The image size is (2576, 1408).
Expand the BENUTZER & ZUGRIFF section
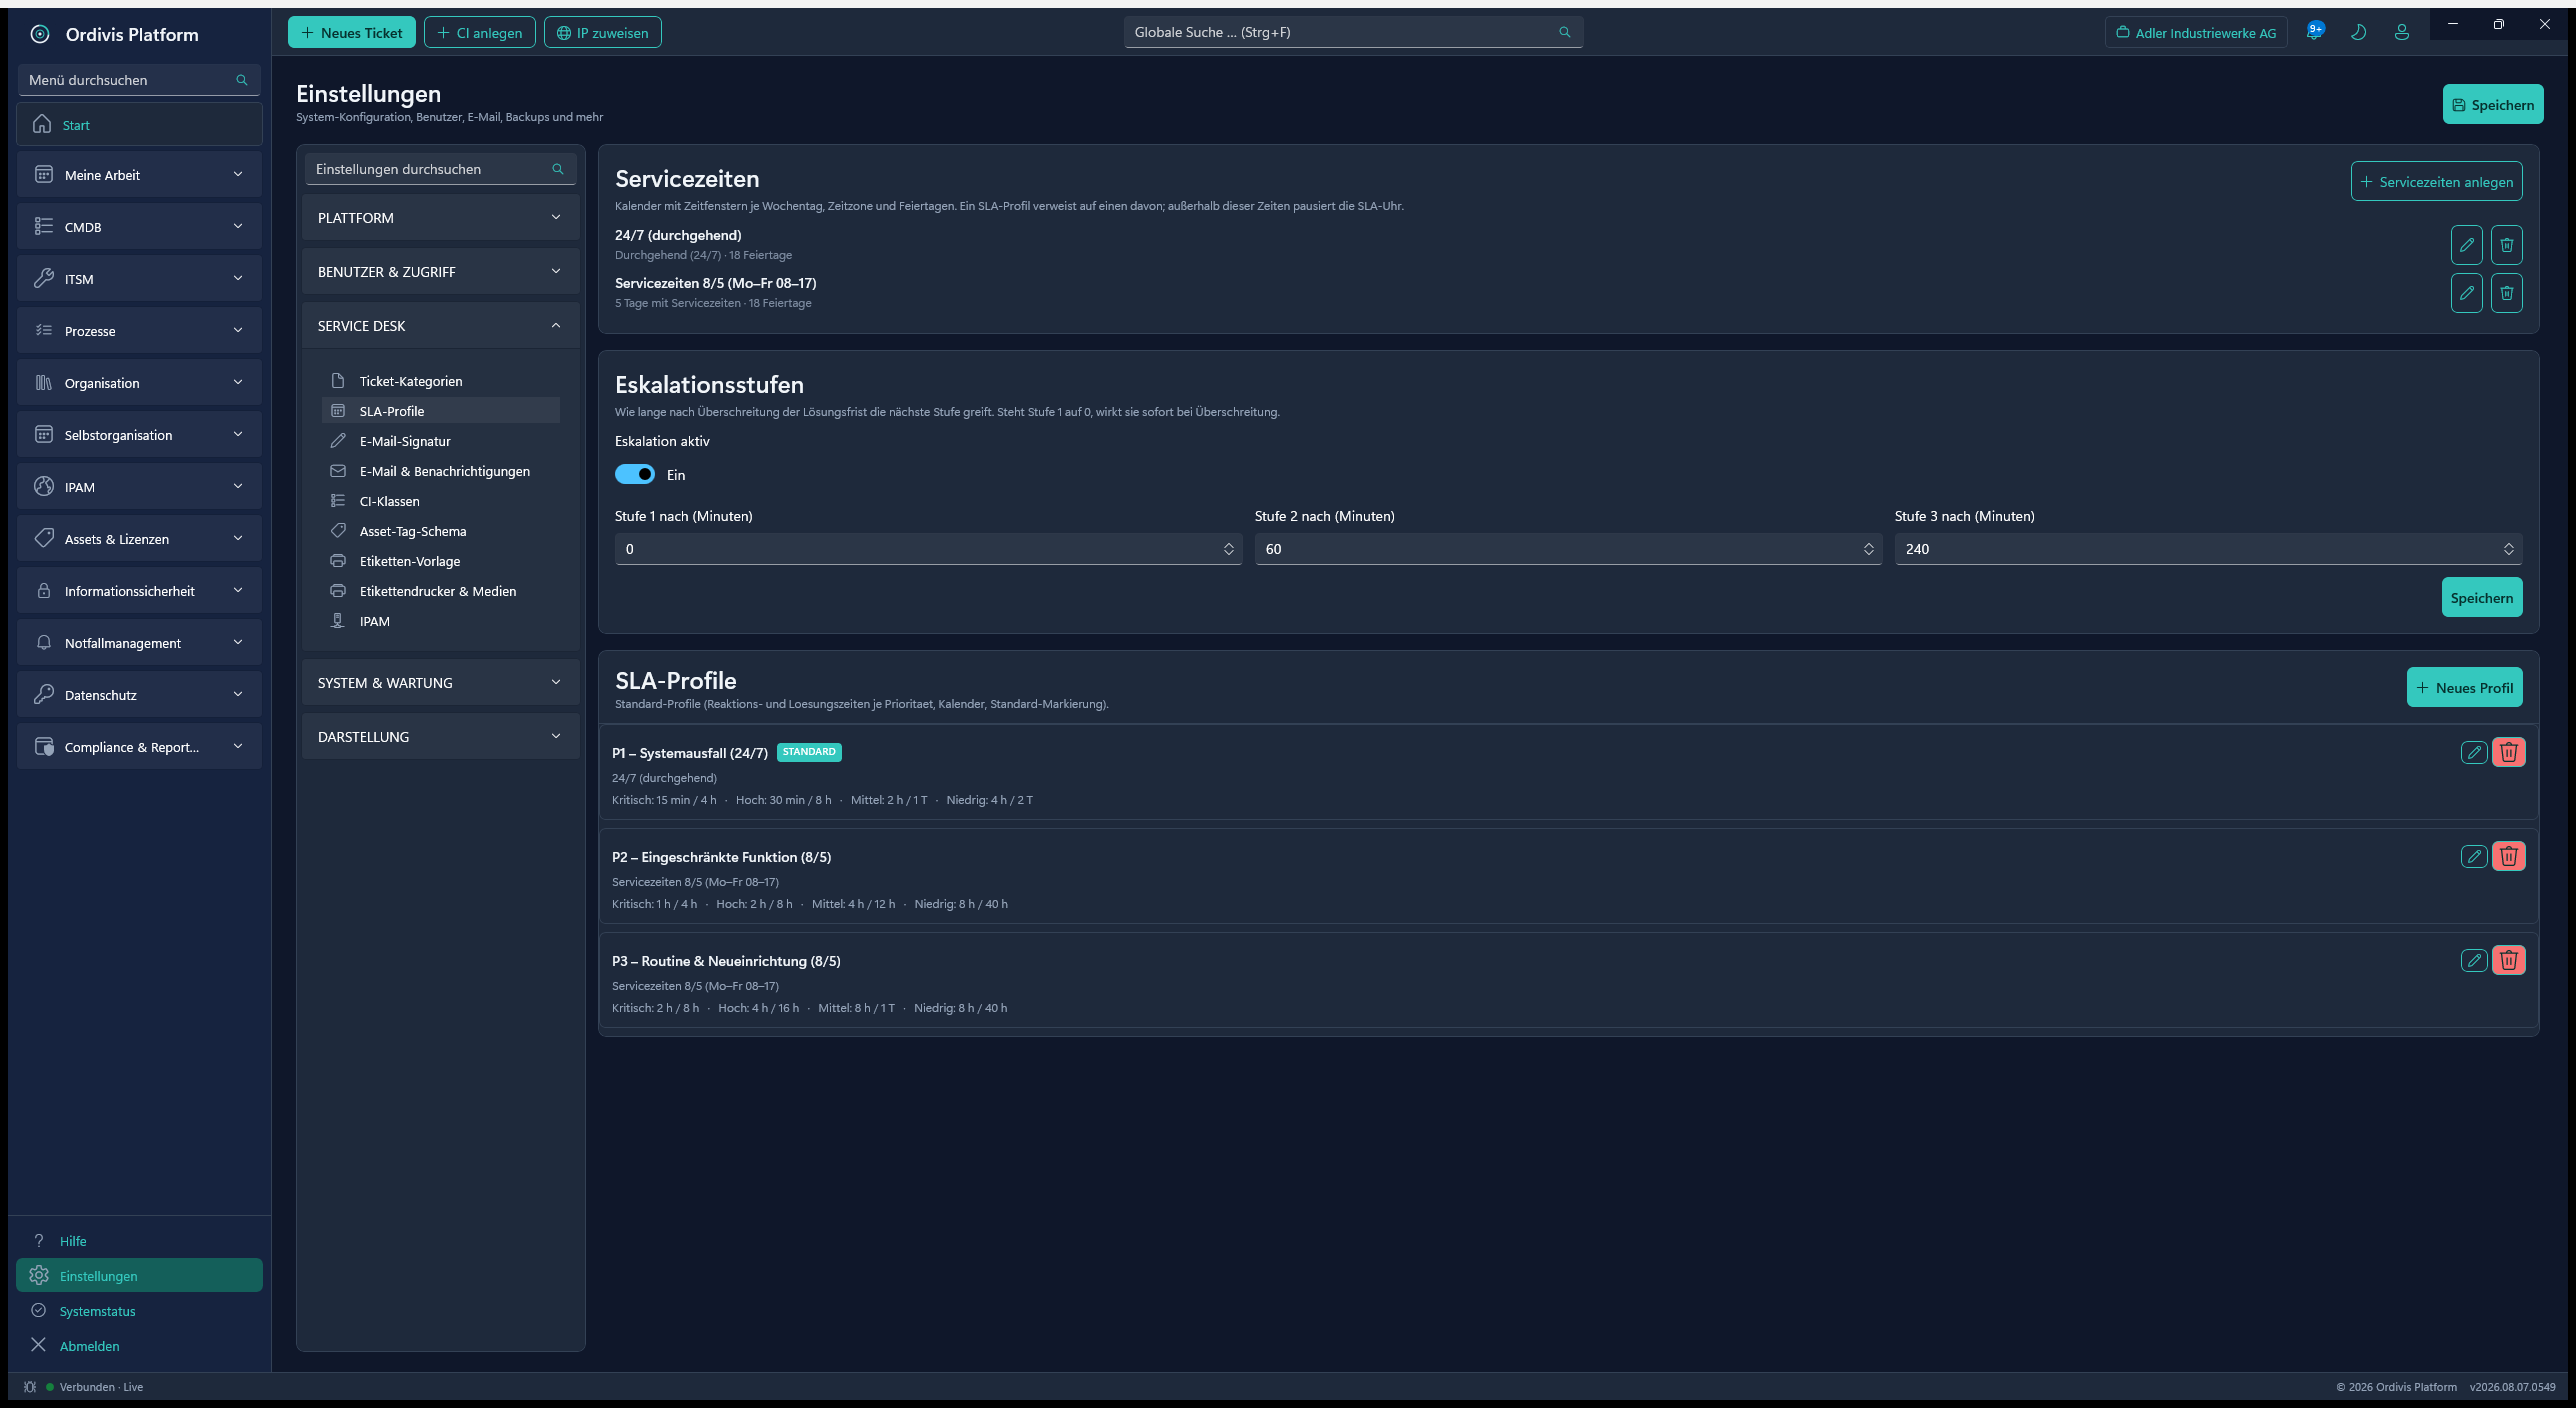(441, 272)
